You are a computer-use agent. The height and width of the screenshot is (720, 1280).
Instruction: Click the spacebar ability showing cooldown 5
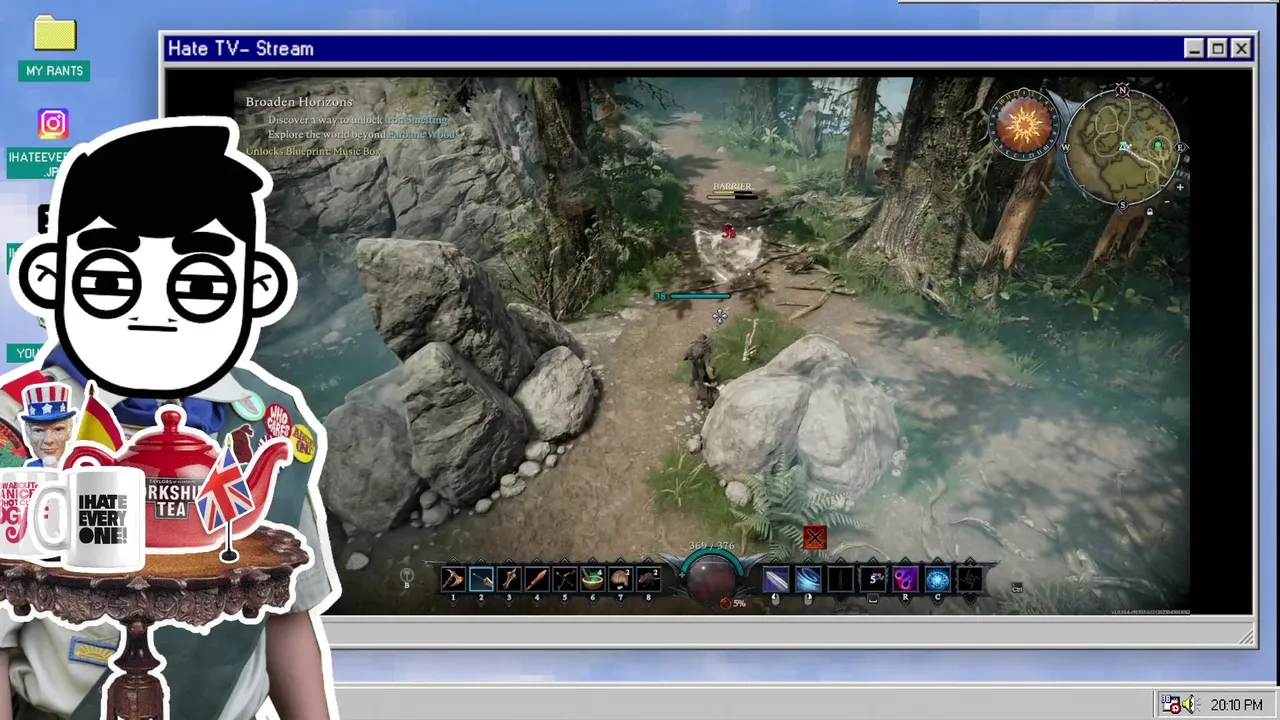[x=875, y=579]
